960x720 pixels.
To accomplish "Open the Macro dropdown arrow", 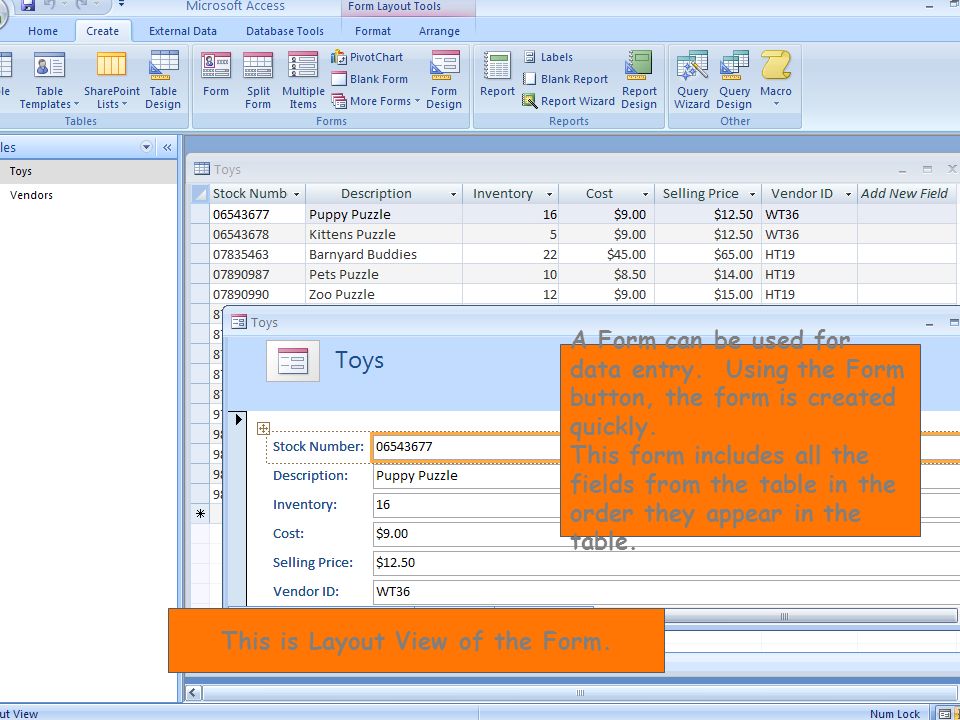I will (x=776, y=104).
